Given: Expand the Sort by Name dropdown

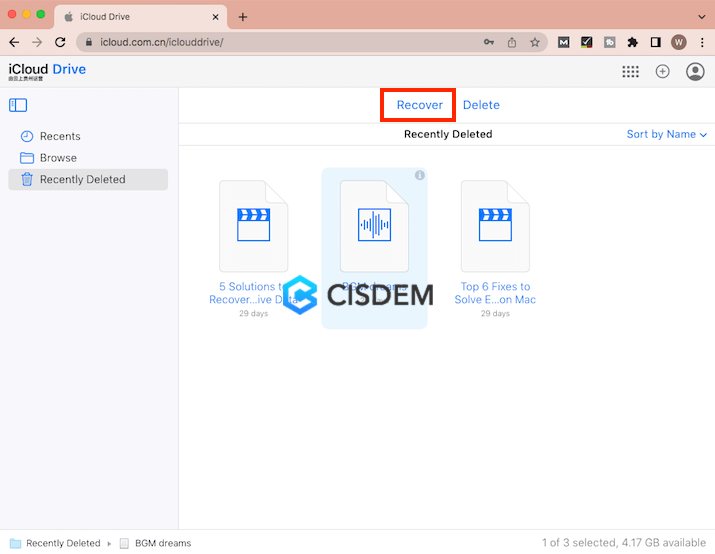Looking at the screenshot, I should 666,134.
